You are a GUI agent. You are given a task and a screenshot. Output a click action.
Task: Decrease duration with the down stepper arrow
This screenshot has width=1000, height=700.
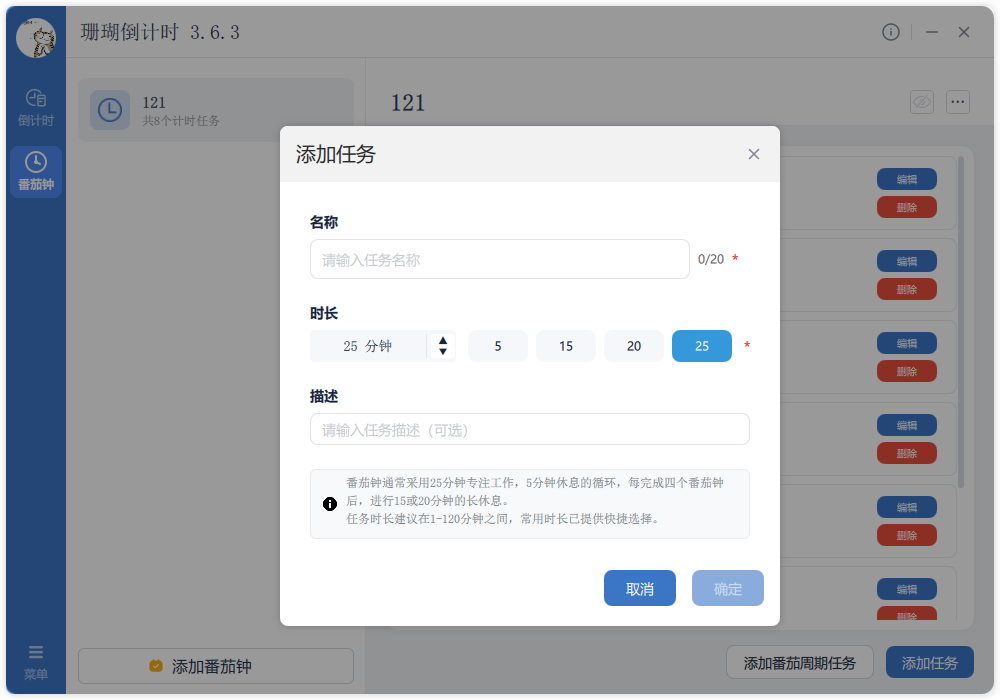pyautogui.click(x=441, y=351)
